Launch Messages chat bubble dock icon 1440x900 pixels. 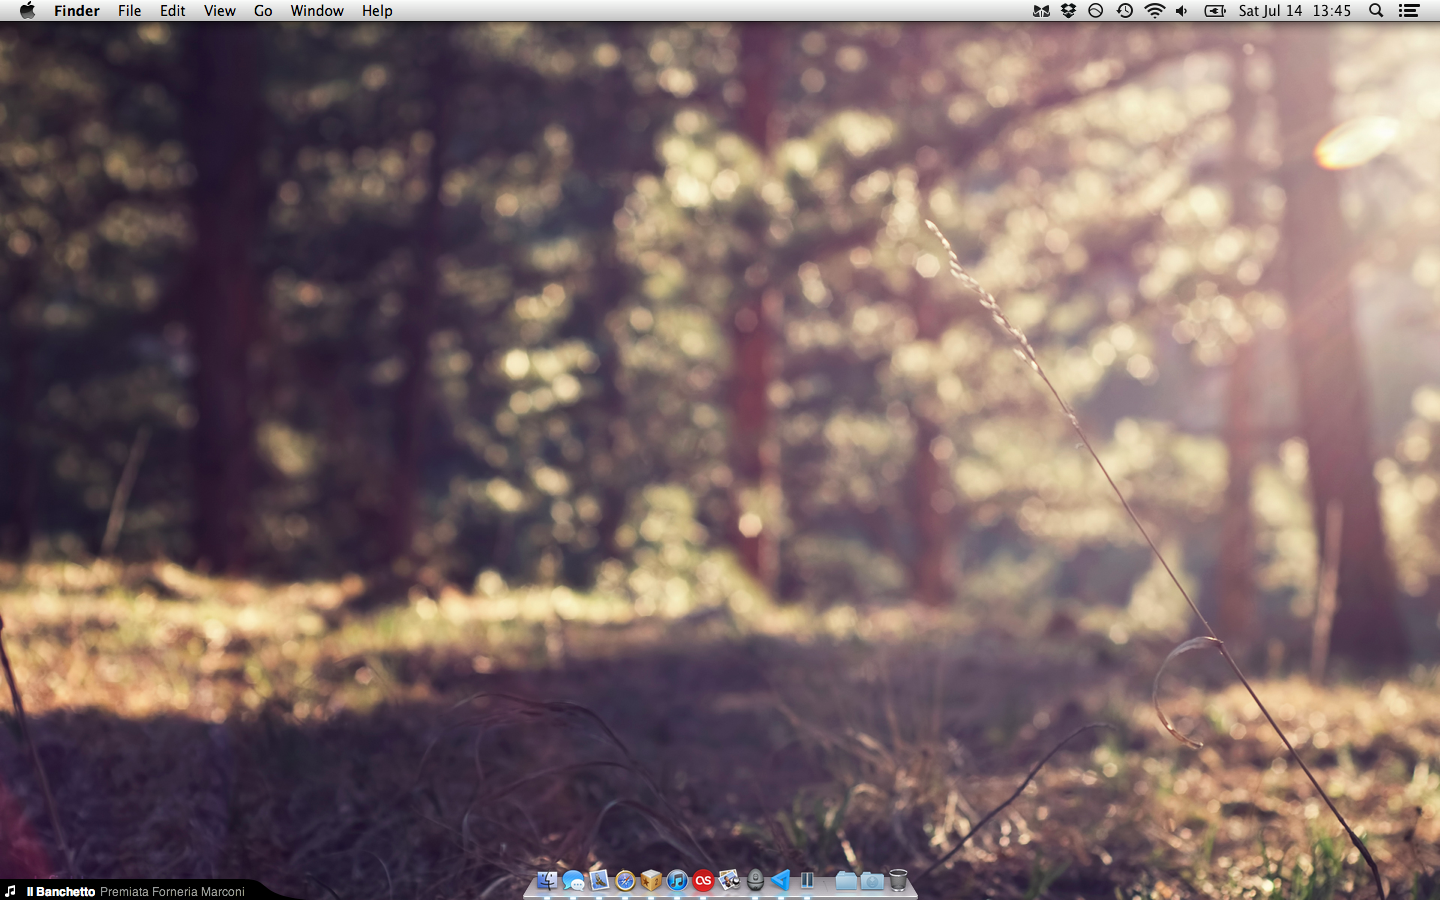pyautogui.click(x=573, y=880)
